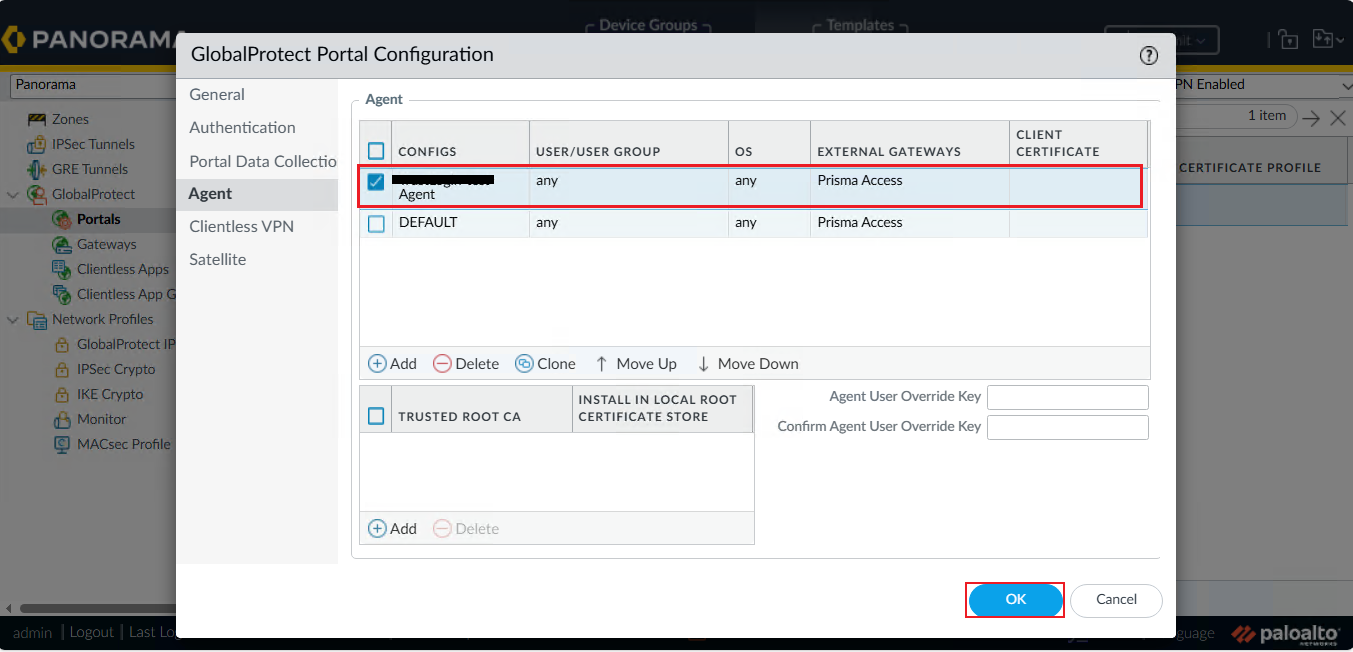The width and height of the screenshot is (1353, 652).
Task: Open the Clientless VPN tab
Action: 241,227
